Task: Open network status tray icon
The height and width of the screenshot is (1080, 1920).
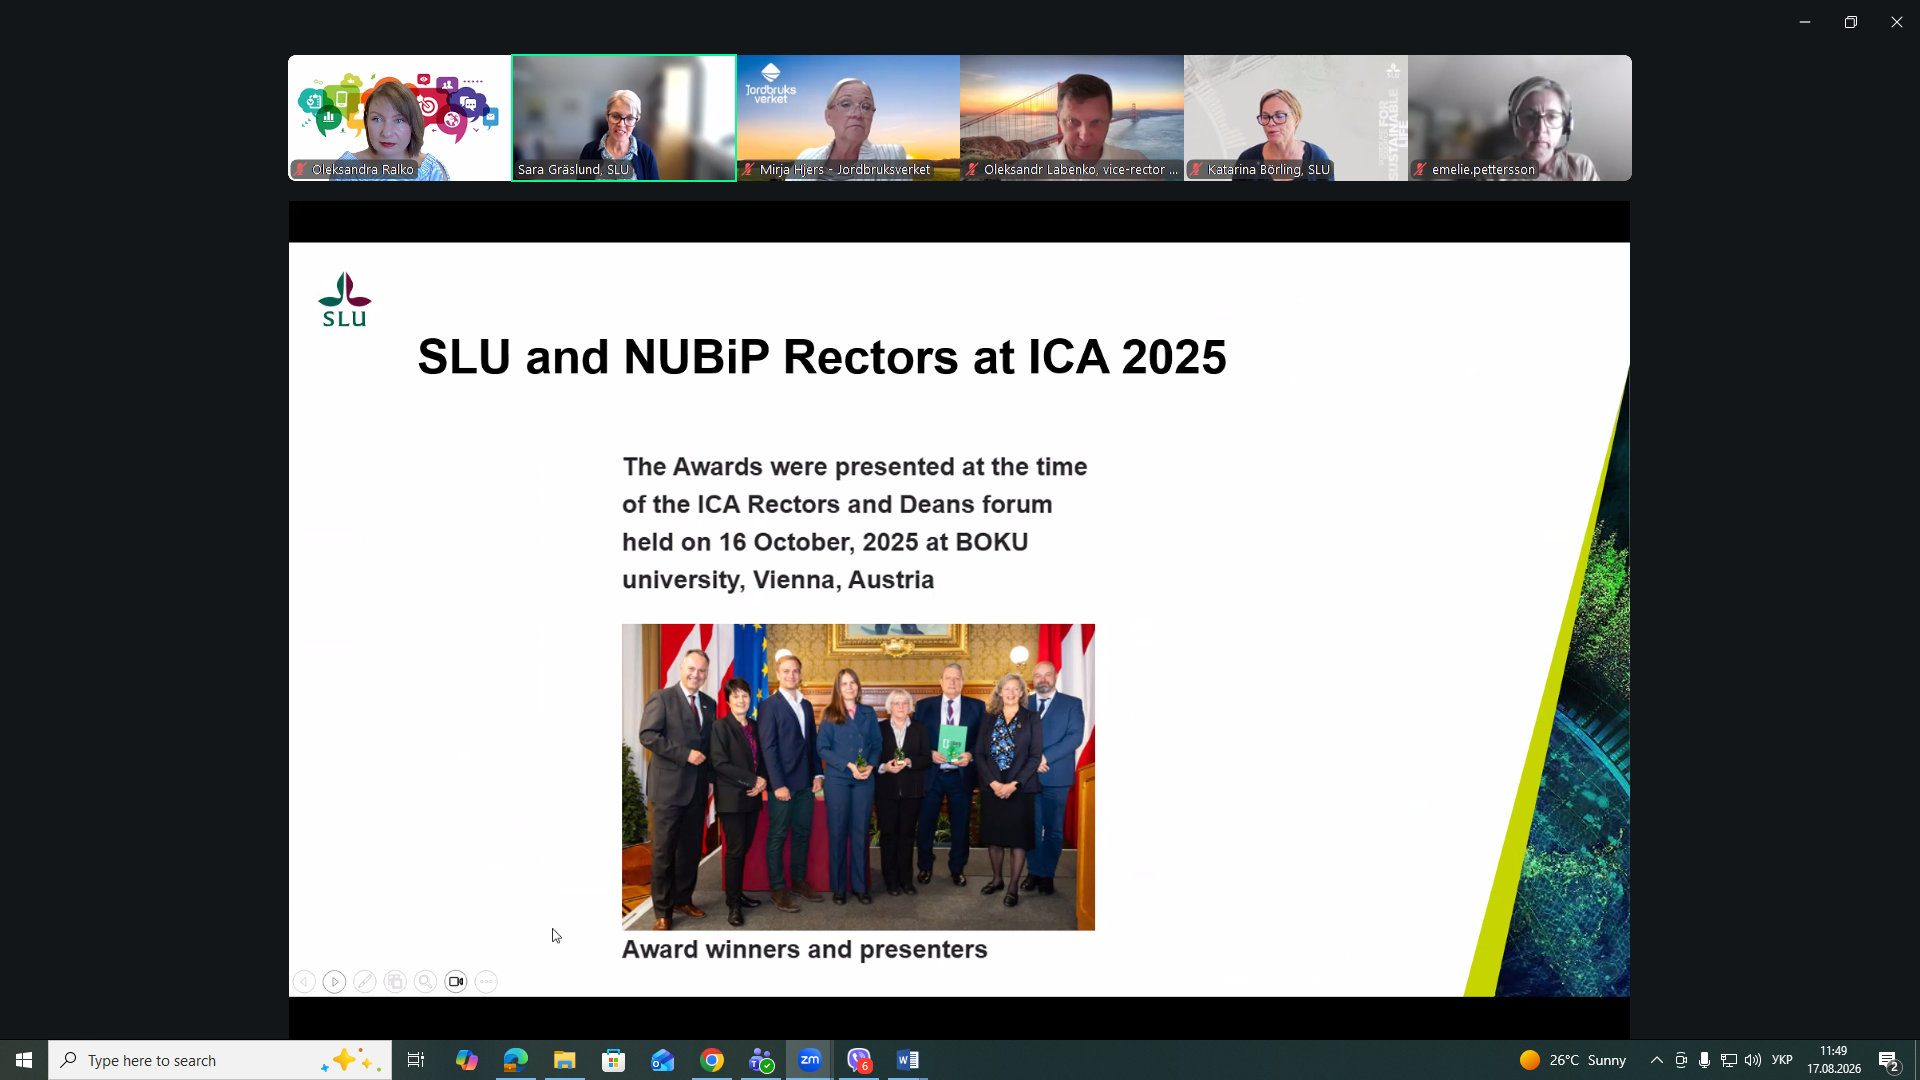Action: coord(1729,1060)
